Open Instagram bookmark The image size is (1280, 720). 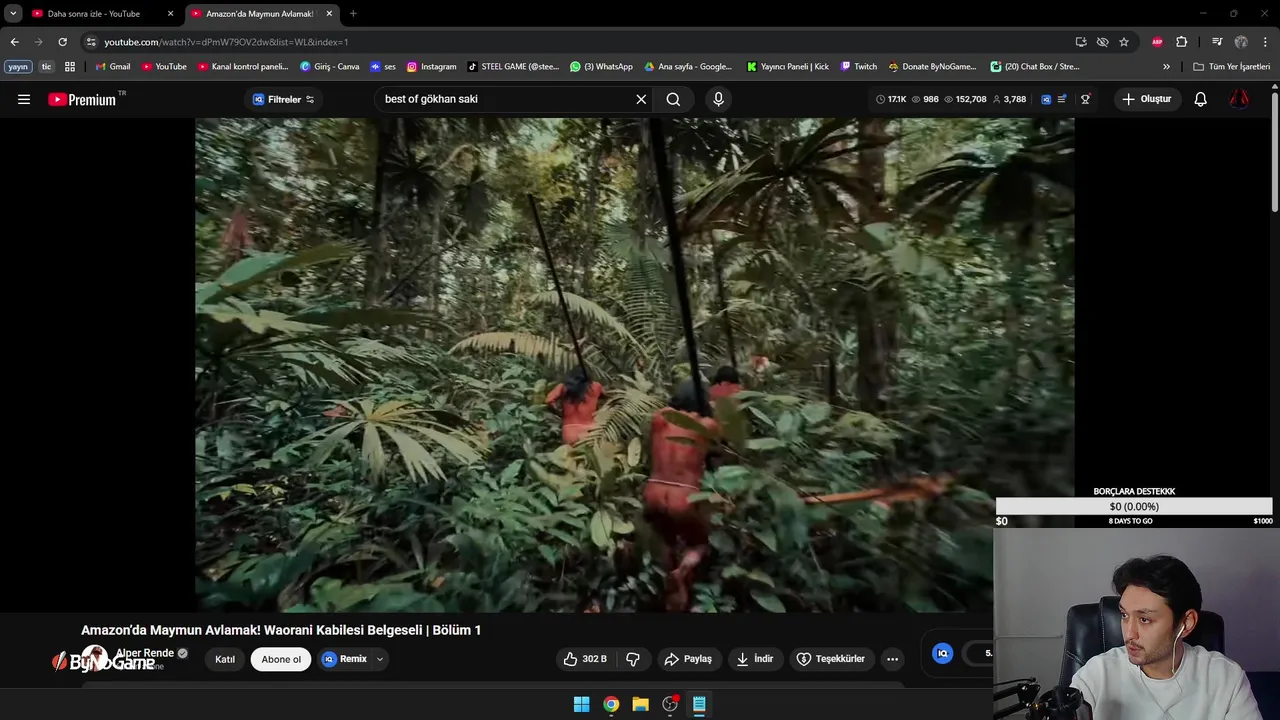[x=431, y=67]
